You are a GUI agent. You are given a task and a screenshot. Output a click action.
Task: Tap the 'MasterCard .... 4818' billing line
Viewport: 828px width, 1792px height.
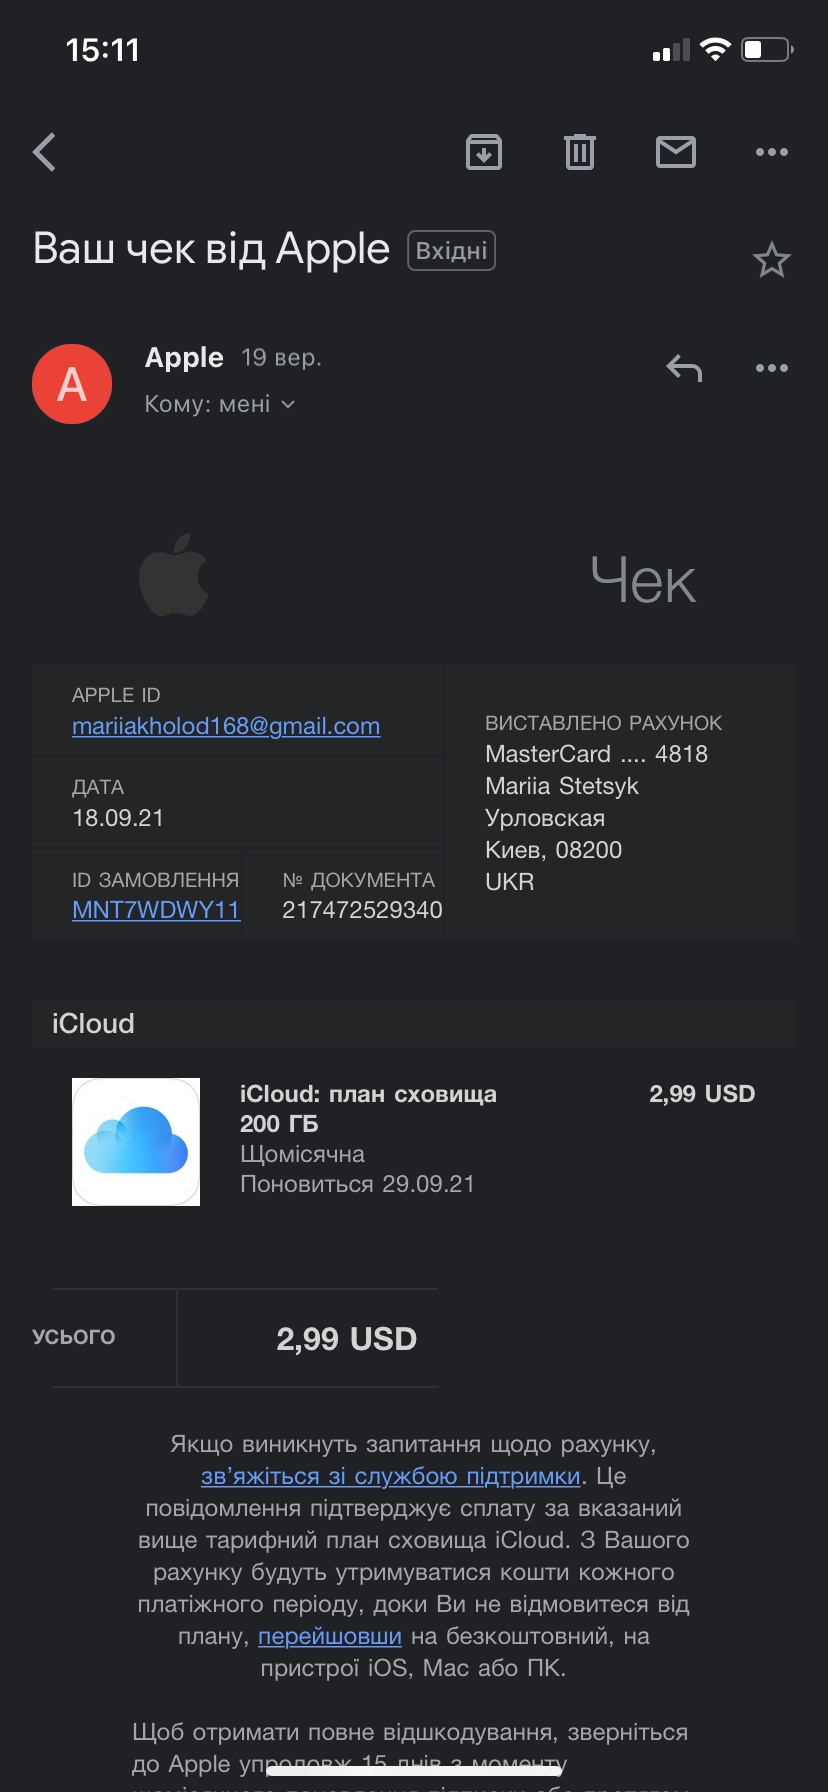pyautogui.click(x=596, y=754)
